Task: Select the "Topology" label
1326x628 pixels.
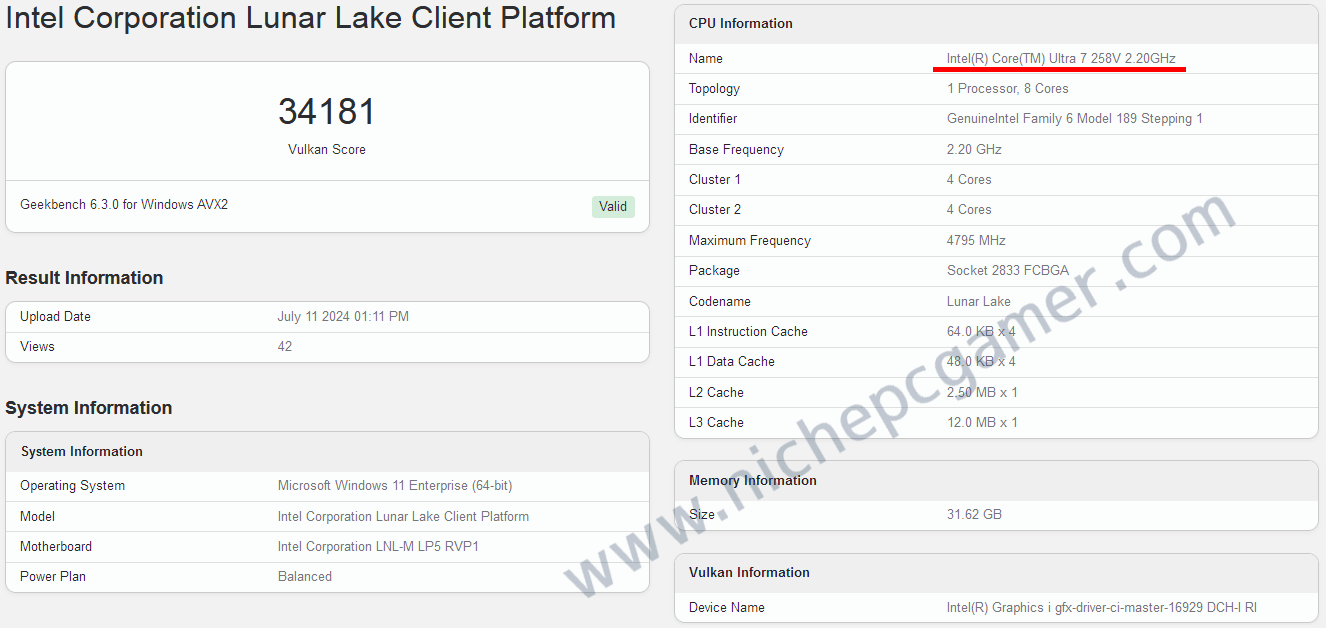Action: (x=714, y=89)
